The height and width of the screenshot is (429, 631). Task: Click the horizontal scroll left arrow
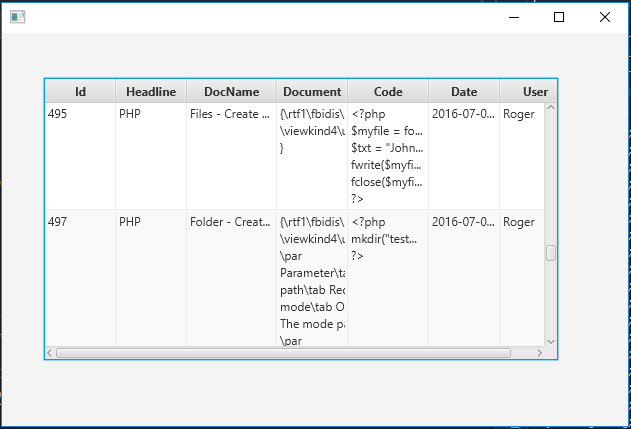[x=51, y=353]
